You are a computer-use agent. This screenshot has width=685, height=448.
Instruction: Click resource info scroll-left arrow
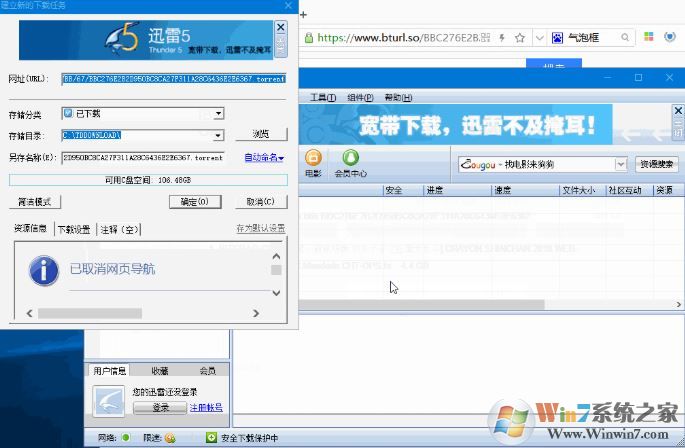coord(29,313)
